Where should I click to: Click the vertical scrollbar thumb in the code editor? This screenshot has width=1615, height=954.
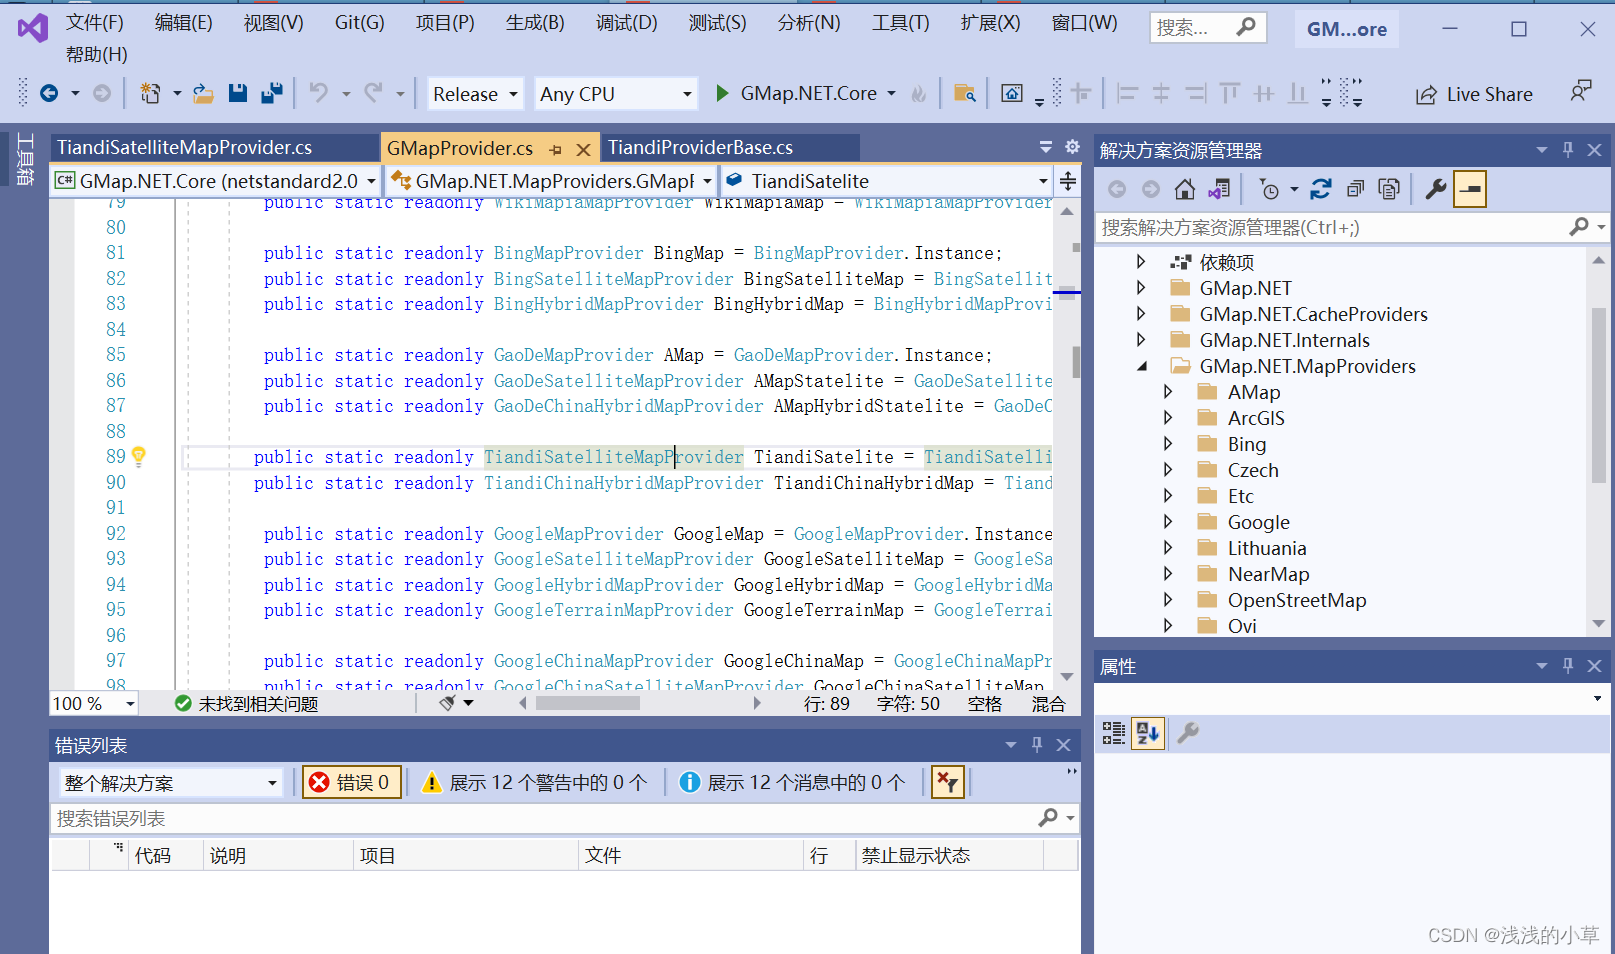[1076, 361]
